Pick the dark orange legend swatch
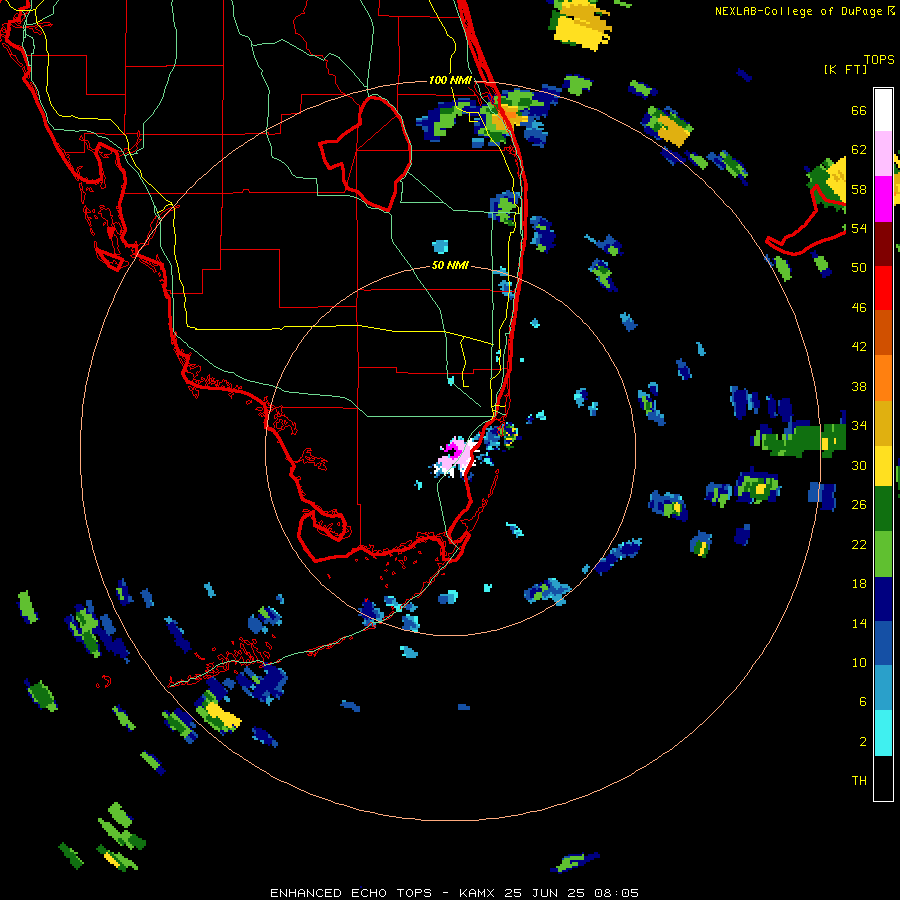Screen dimensions: 900x900 click(x=883, y=332)
